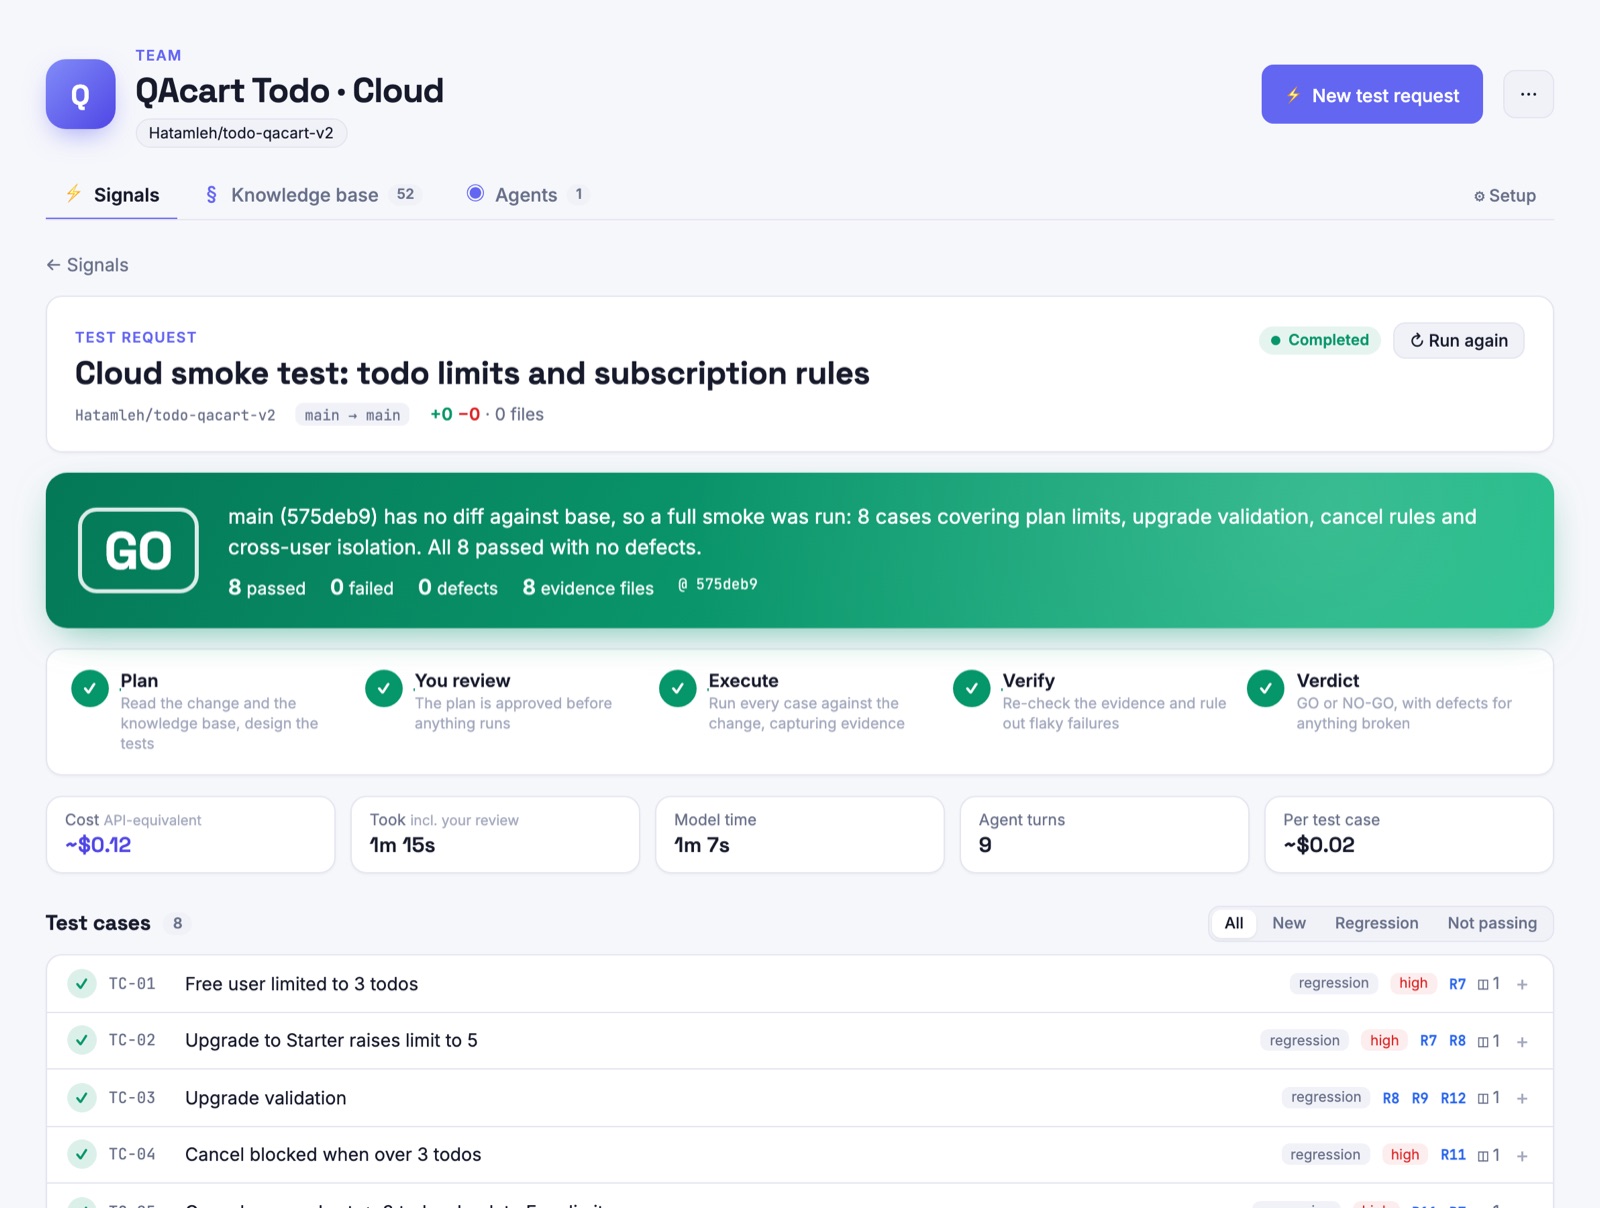Viewport: 1600px width, 1208px height.
Task: Click the purple Q team logo
Action: 81,94
